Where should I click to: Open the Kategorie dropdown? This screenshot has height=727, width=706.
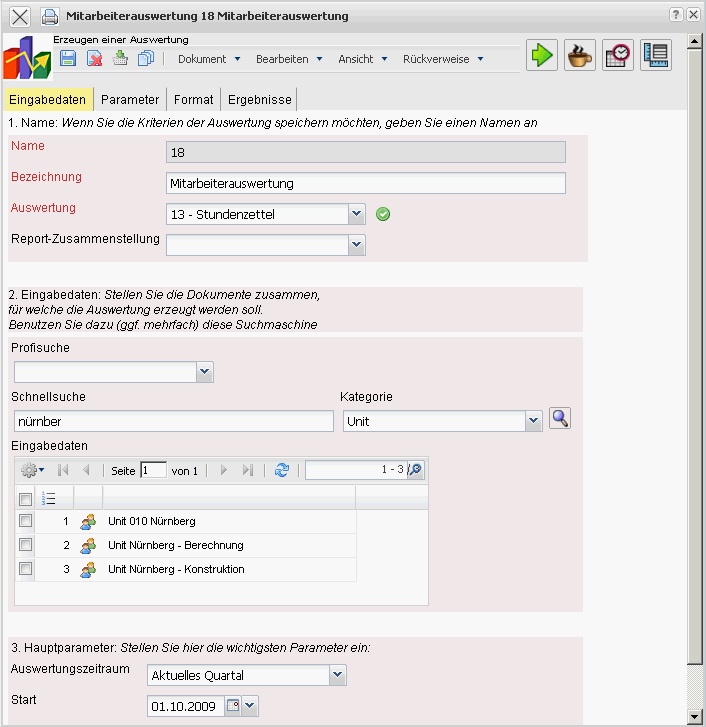coord(534,422)
